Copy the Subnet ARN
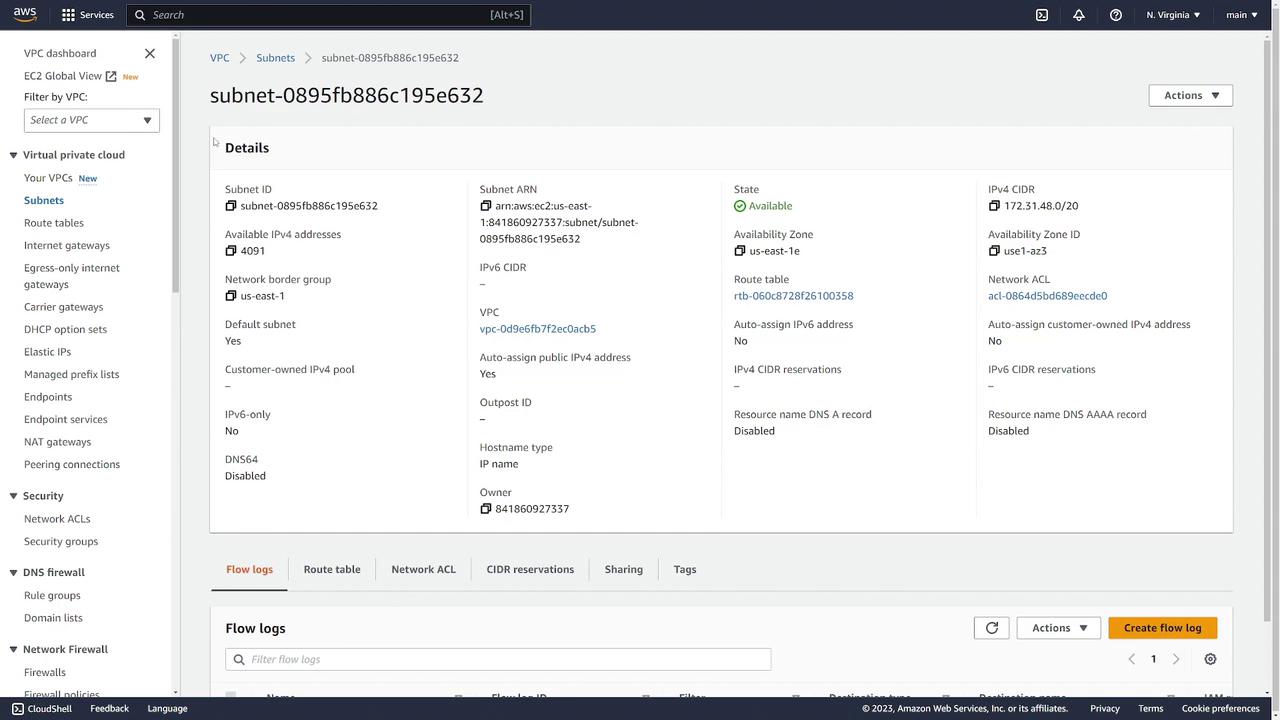The width and height of the screenshot is (1280, 720). tap(486, 206)
